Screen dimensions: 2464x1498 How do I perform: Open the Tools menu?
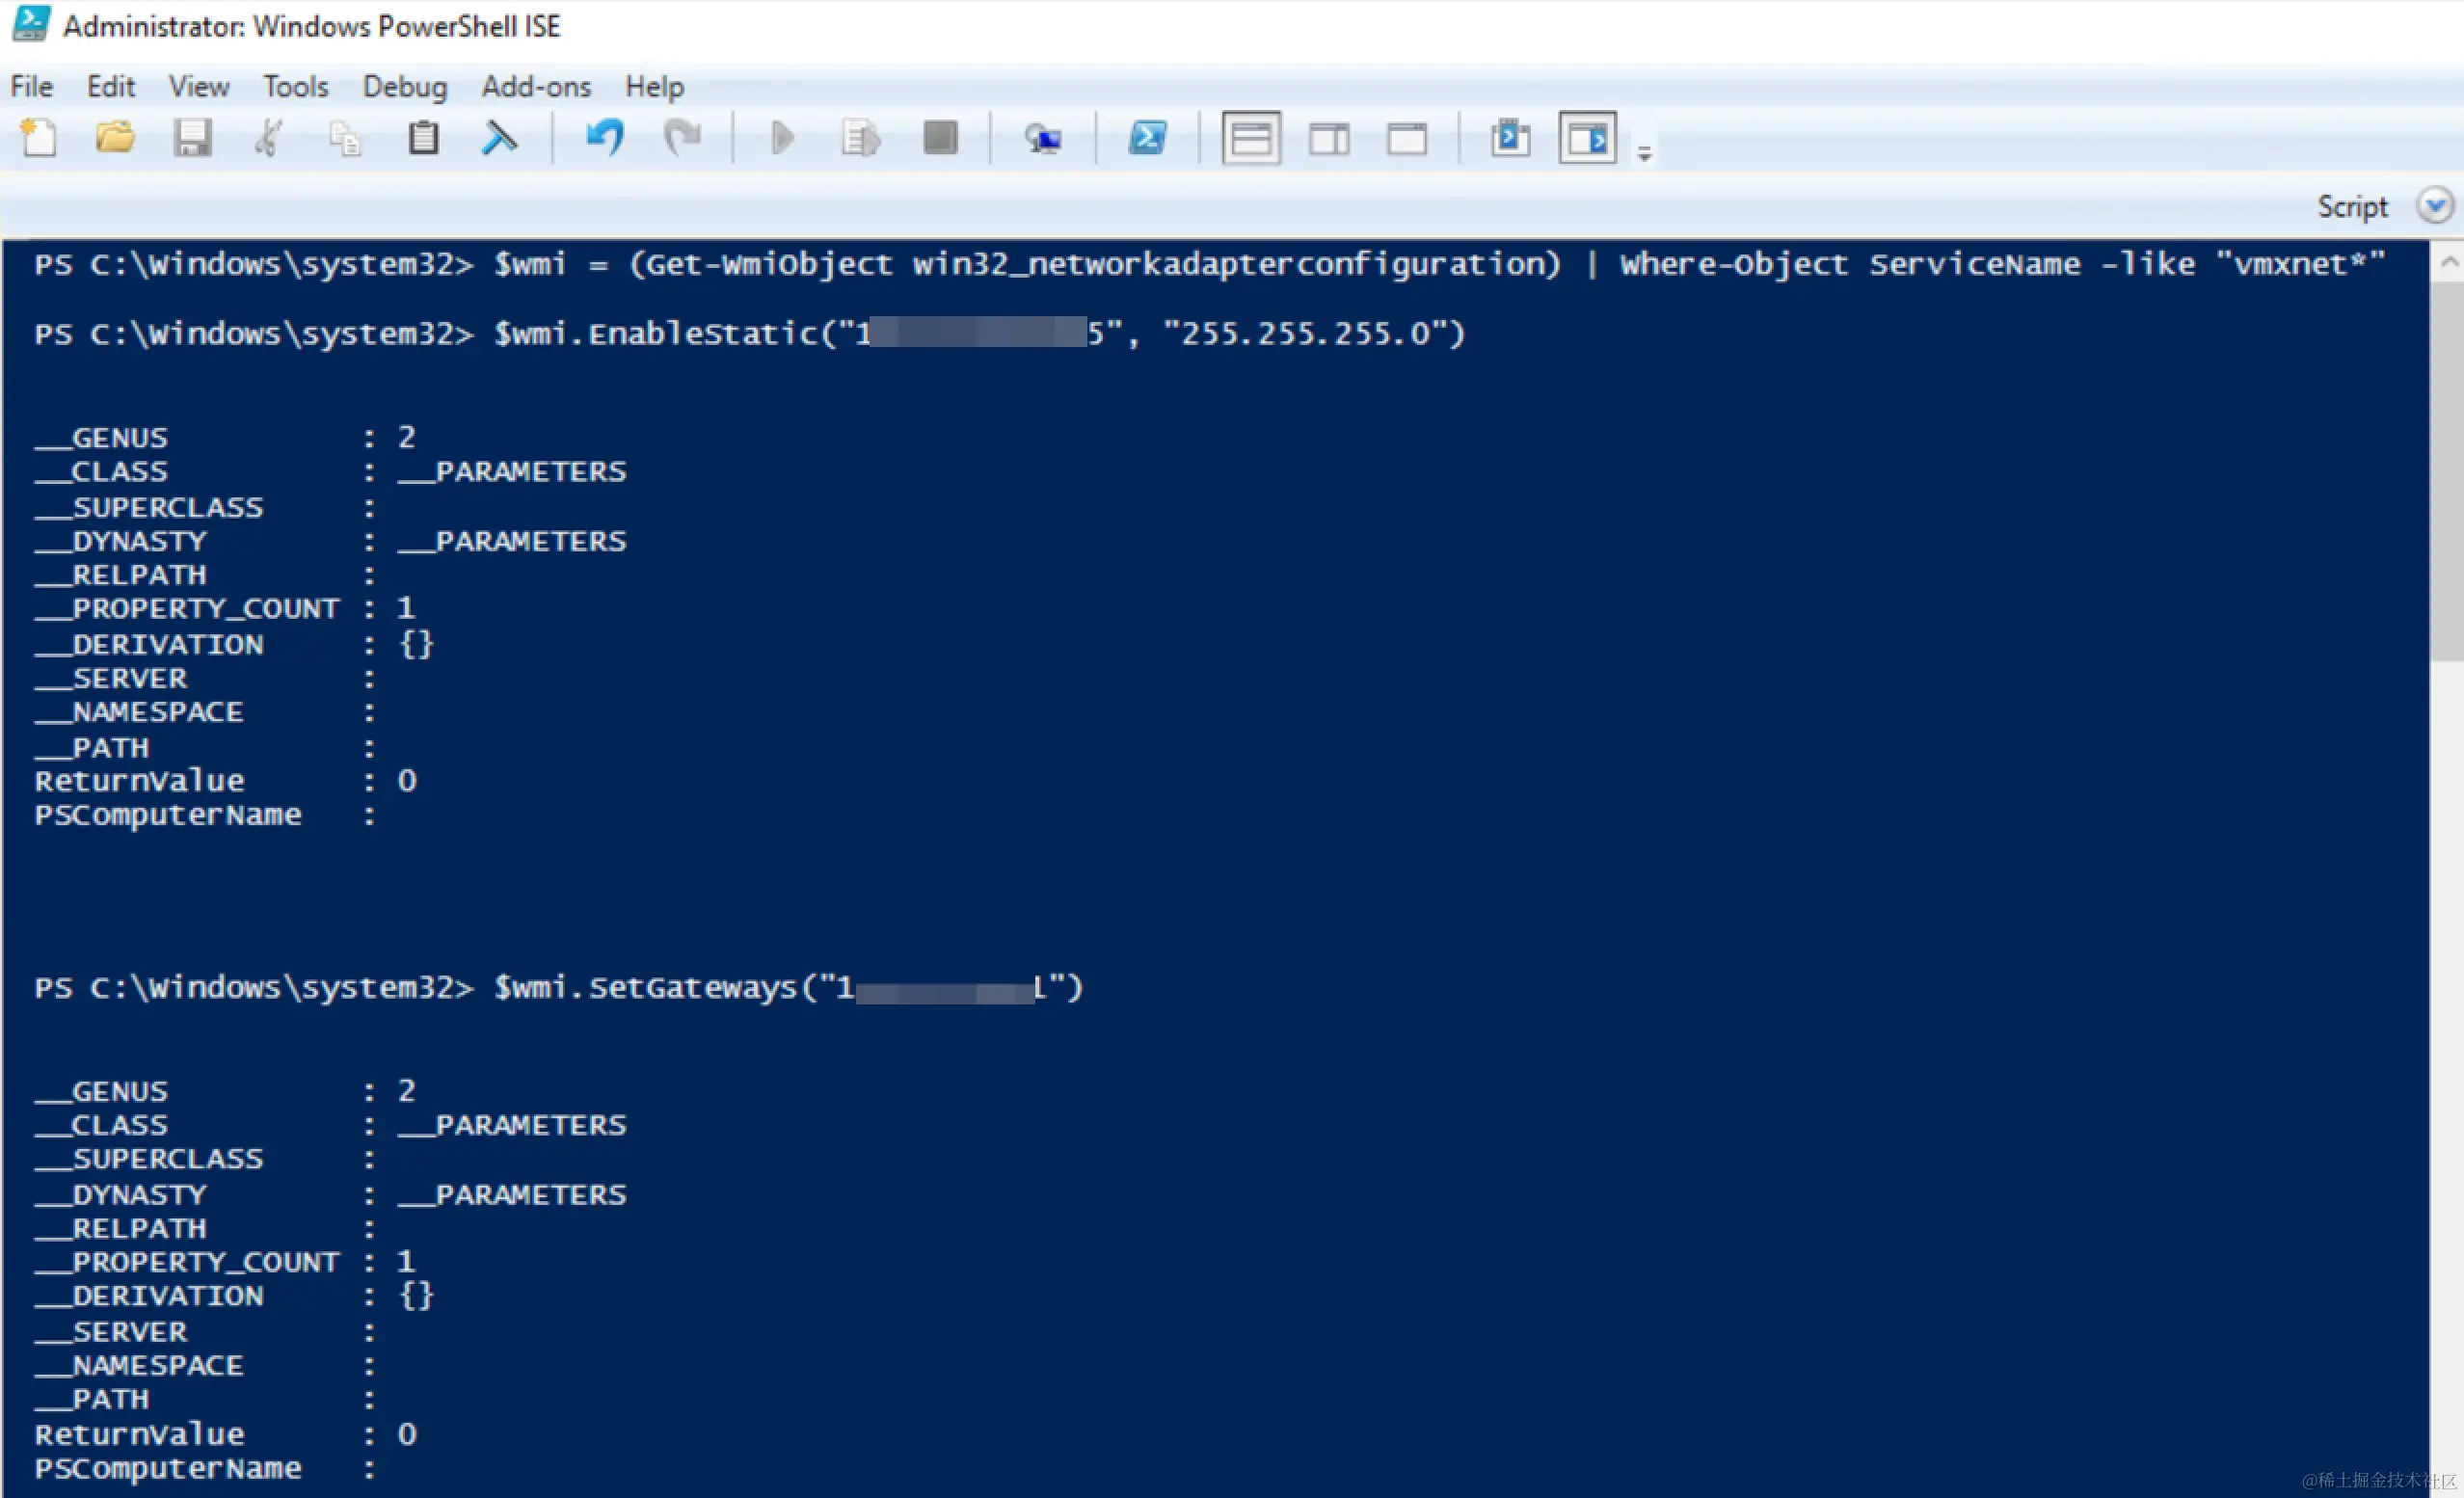coord(295,87)
